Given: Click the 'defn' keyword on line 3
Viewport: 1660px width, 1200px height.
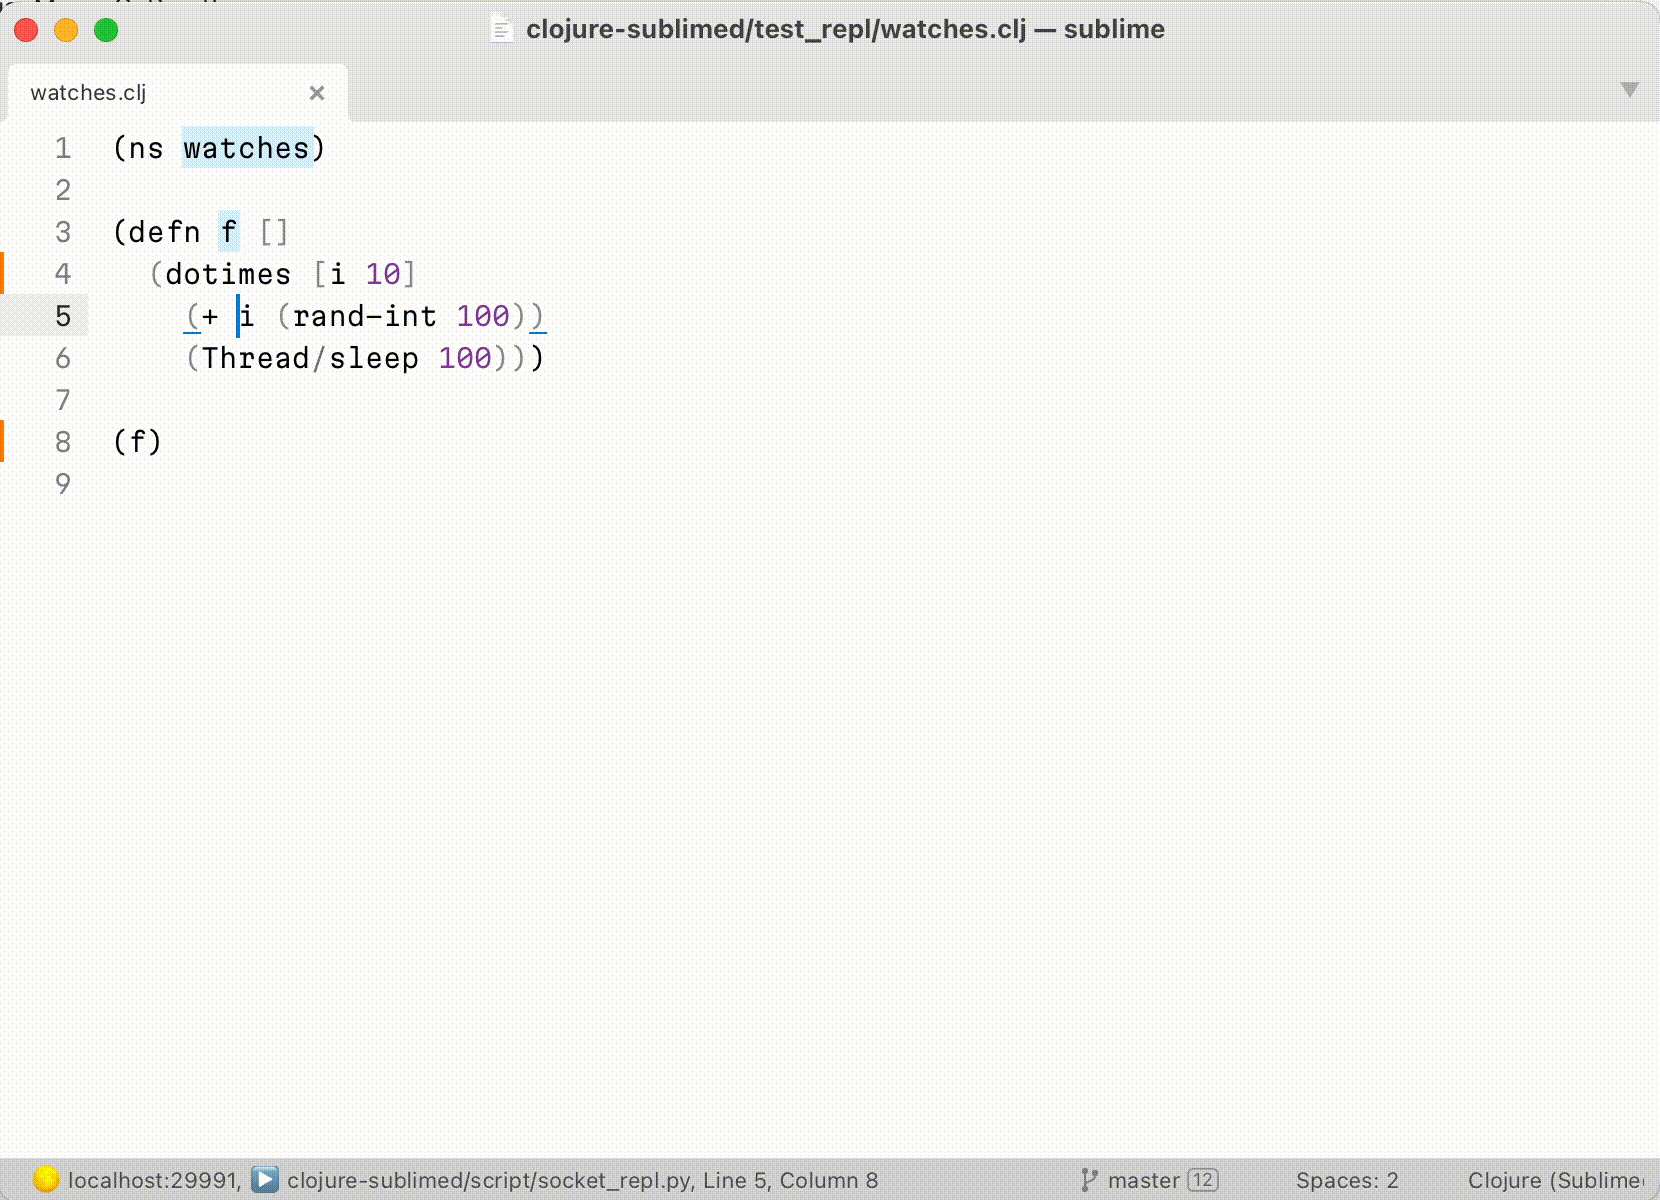Looking at the screenshot, I should 165,232.
